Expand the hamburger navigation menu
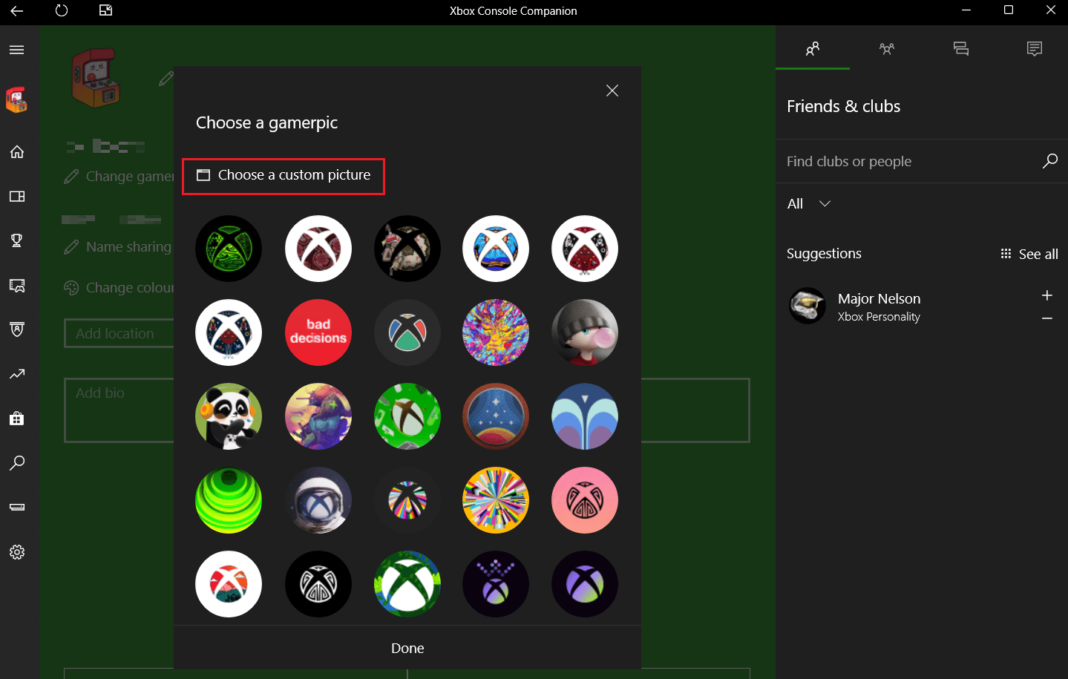Viewport: 1068px width, 679px height. coord(17,49)
